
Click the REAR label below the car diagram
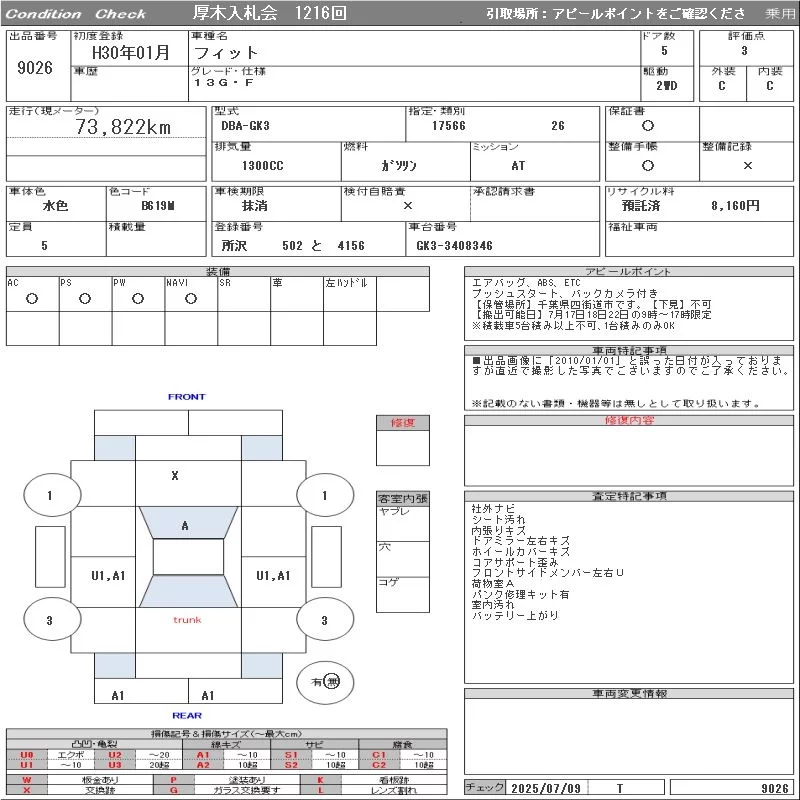(187, 715)
